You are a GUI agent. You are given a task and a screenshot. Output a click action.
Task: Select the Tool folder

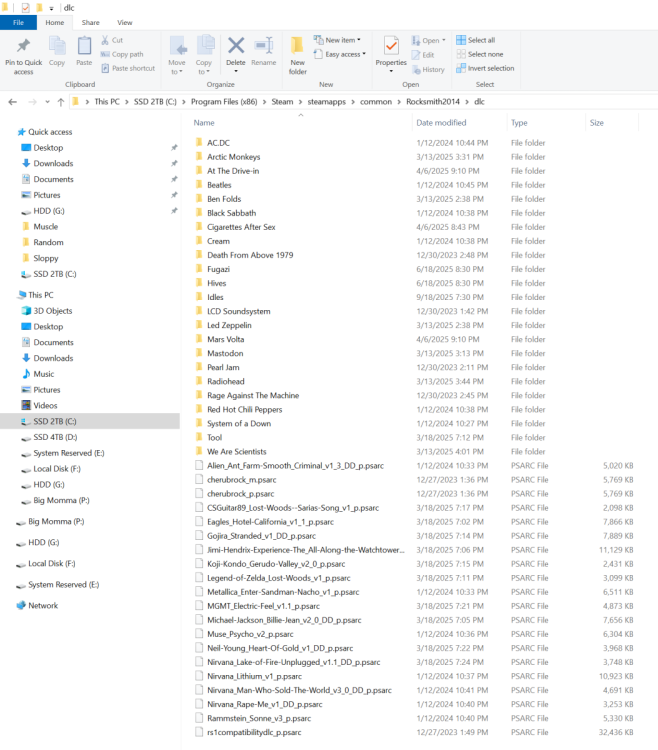pos(215,438)
